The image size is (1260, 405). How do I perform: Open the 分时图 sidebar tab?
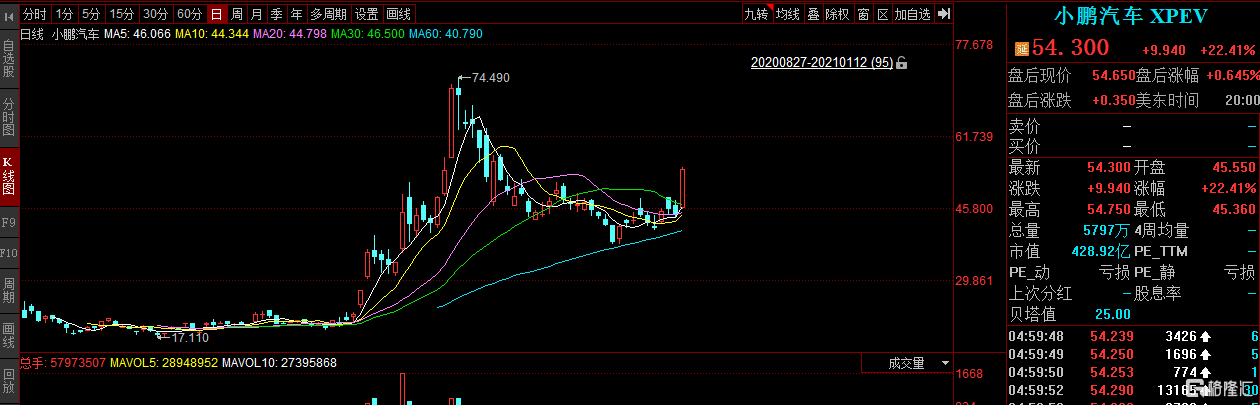coord(9,116)
